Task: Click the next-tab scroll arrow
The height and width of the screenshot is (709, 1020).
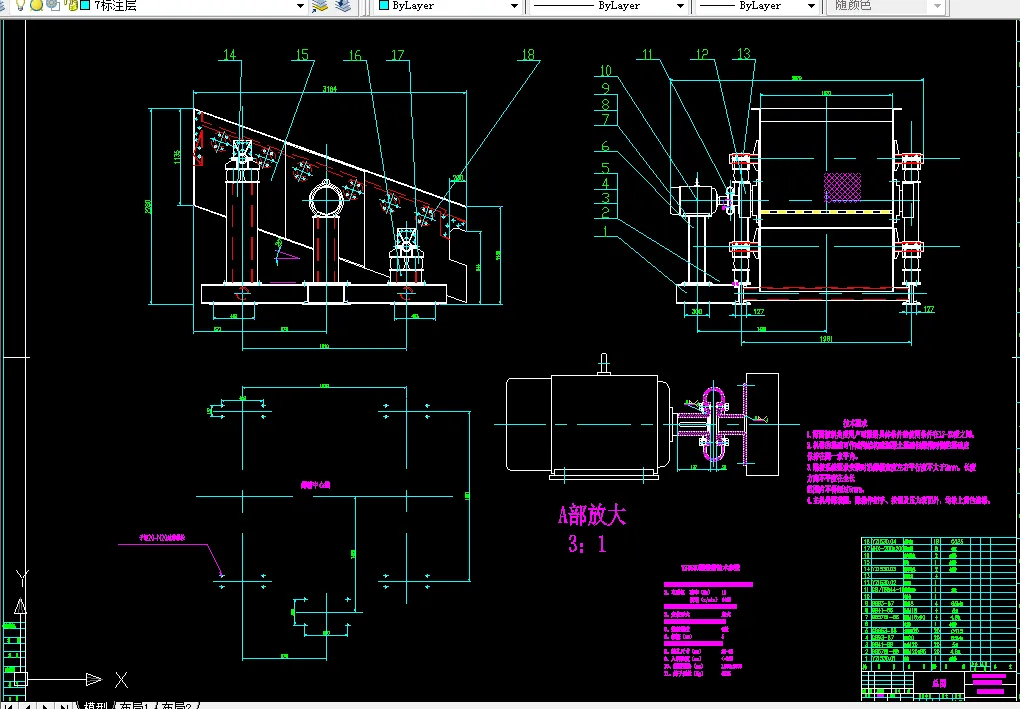Action: (45, 706)
